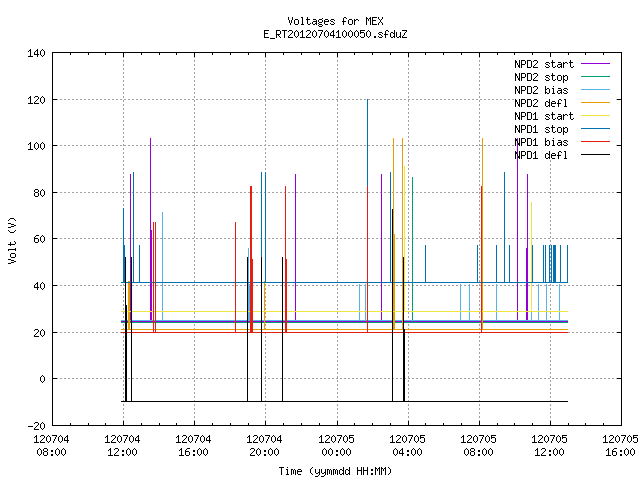Click the orange NPD2 defl legend line

pyautogui.click(x=595, y=102)
